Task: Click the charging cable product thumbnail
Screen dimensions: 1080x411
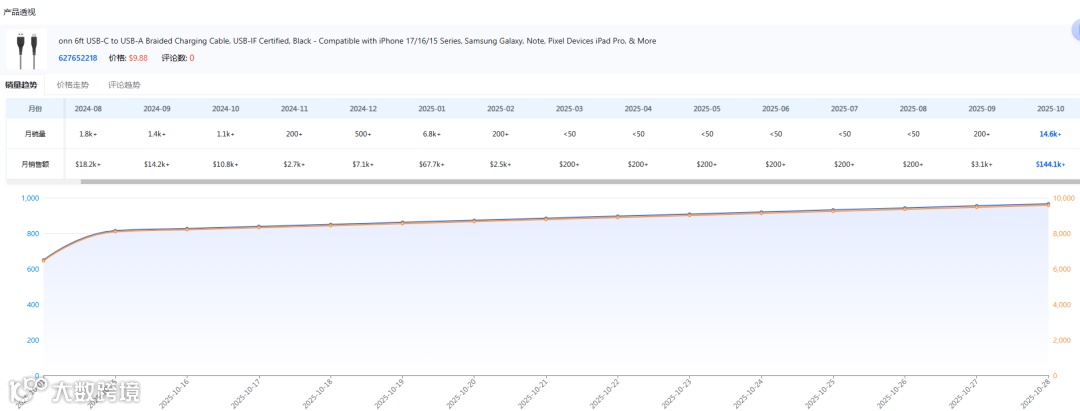Action: click(x=26, y=50)
